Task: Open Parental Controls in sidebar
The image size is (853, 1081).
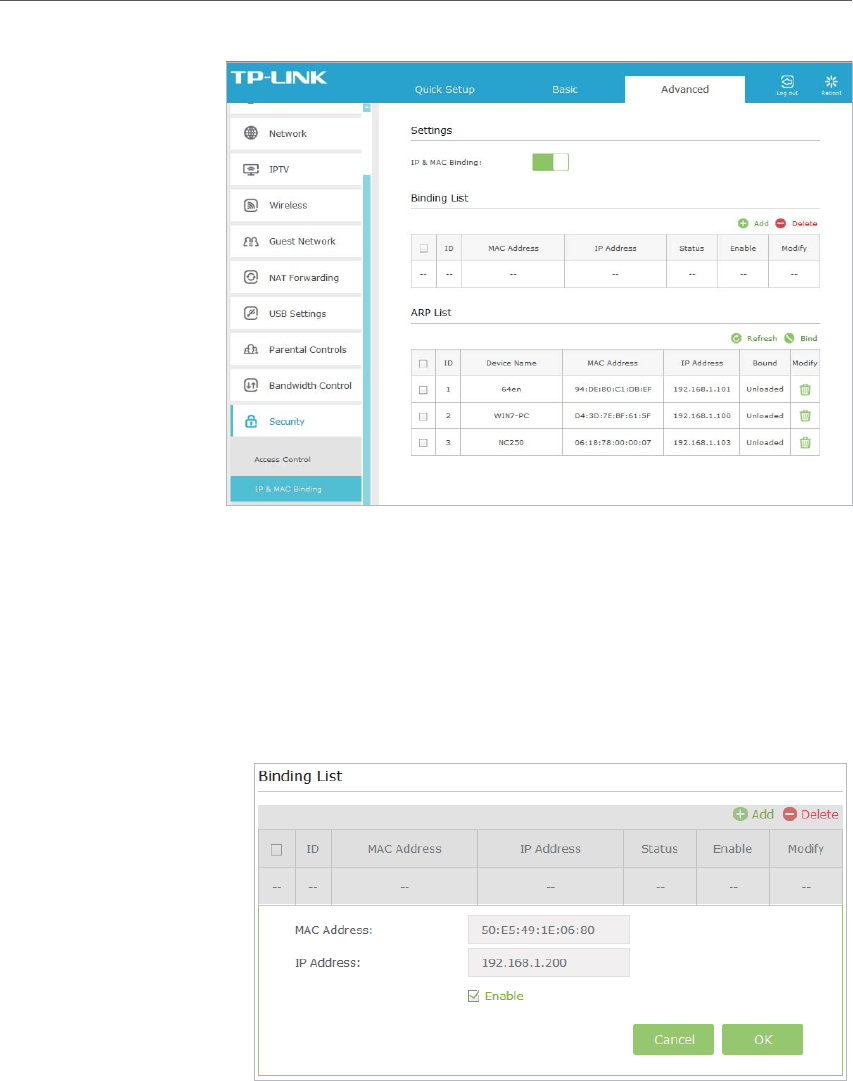Action: 296,350
